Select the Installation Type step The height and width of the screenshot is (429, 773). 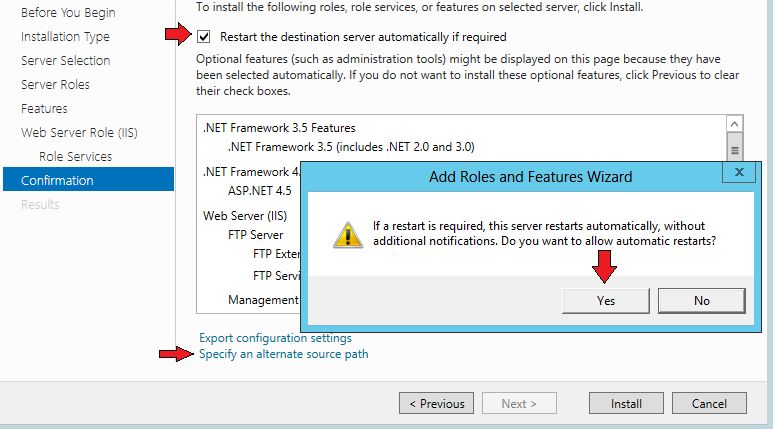click(65, 36)
